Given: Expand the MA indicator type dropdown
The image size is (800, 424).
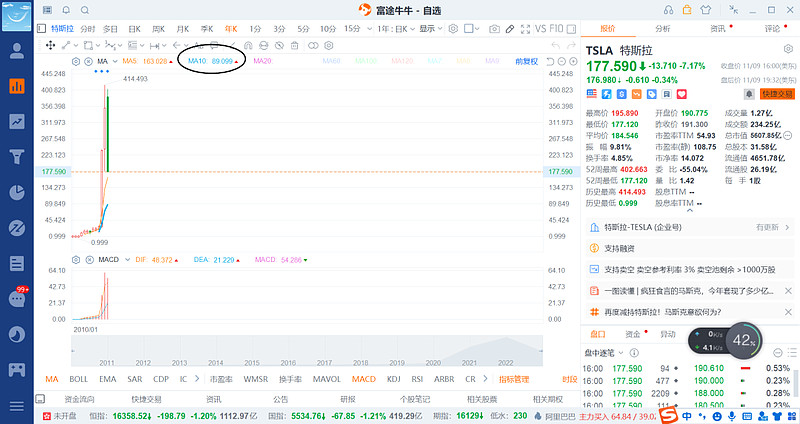Looking at the screenshot, I should coord(115,61).
